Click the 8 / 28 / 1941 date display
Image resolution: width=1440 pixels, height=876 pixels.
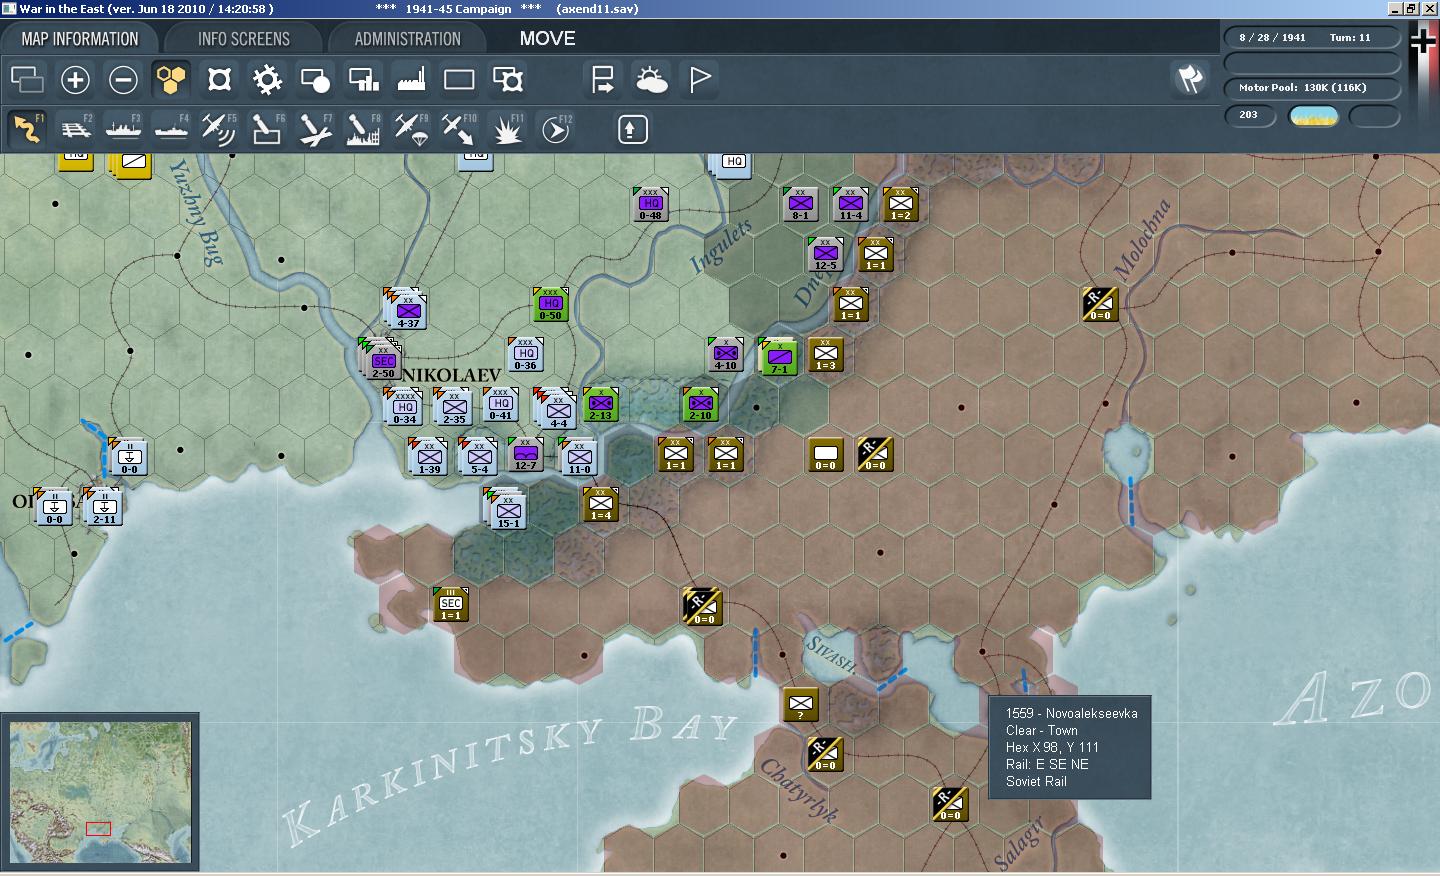pos(1272,37)
